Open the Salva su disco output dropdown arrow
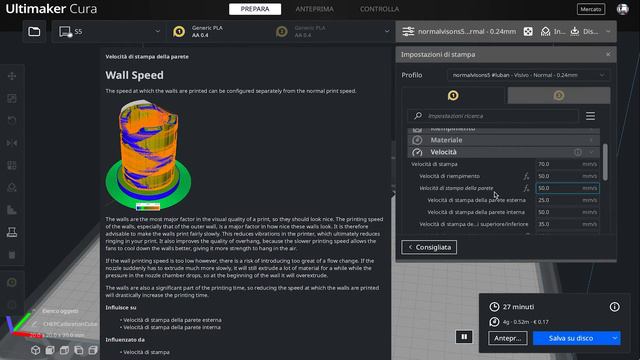640x360 pixels. pyautogui.click(x=615, y=338)
